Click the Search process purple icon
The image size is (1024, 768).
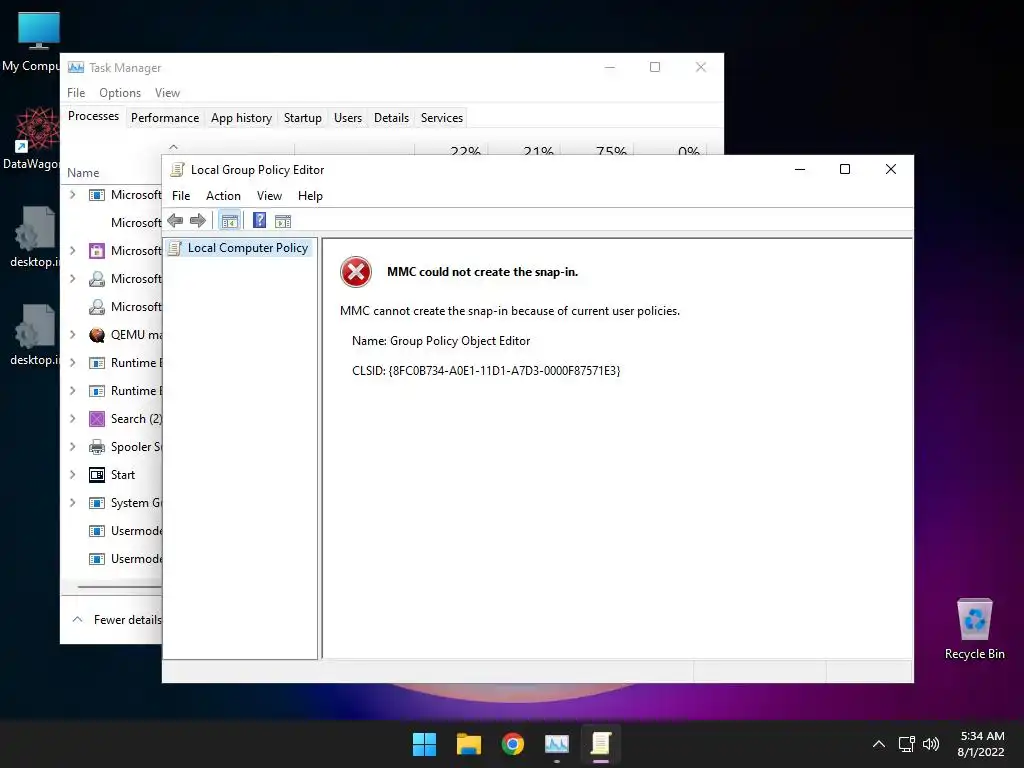click(97, 419)
